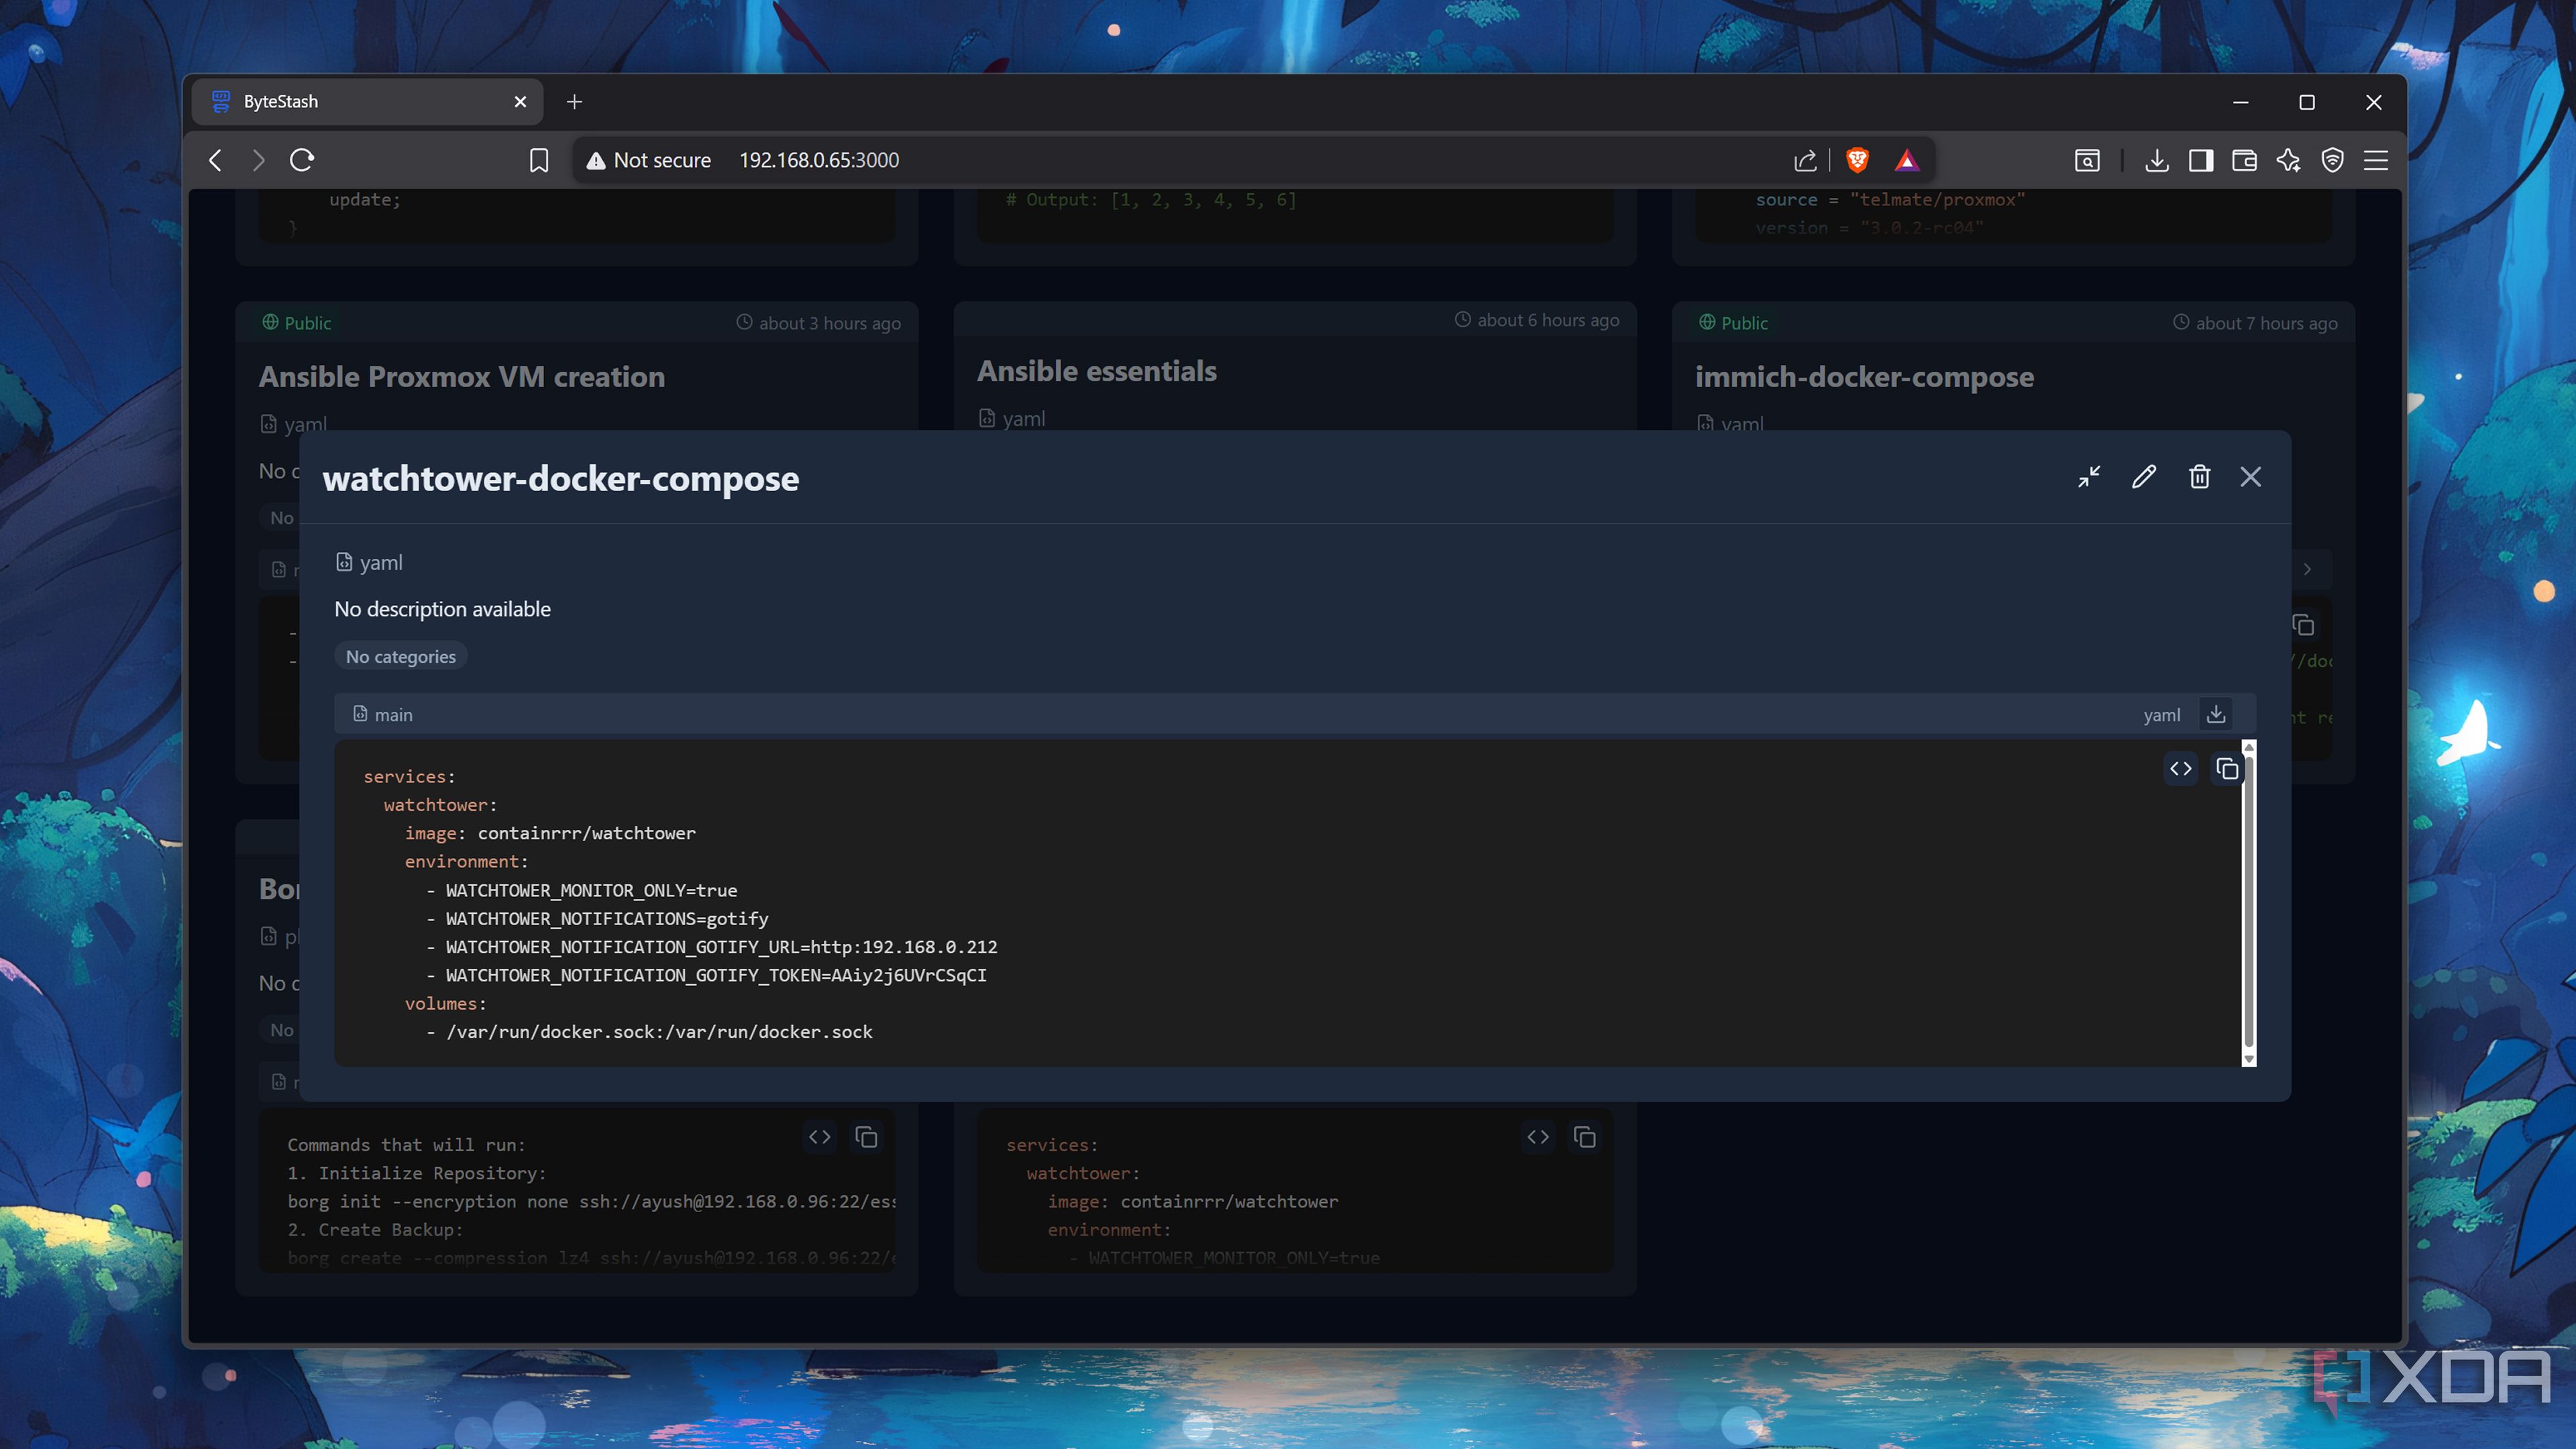Click the docker.sock volume line
Screen dimensions: 2576x1449
point(649,1032)
